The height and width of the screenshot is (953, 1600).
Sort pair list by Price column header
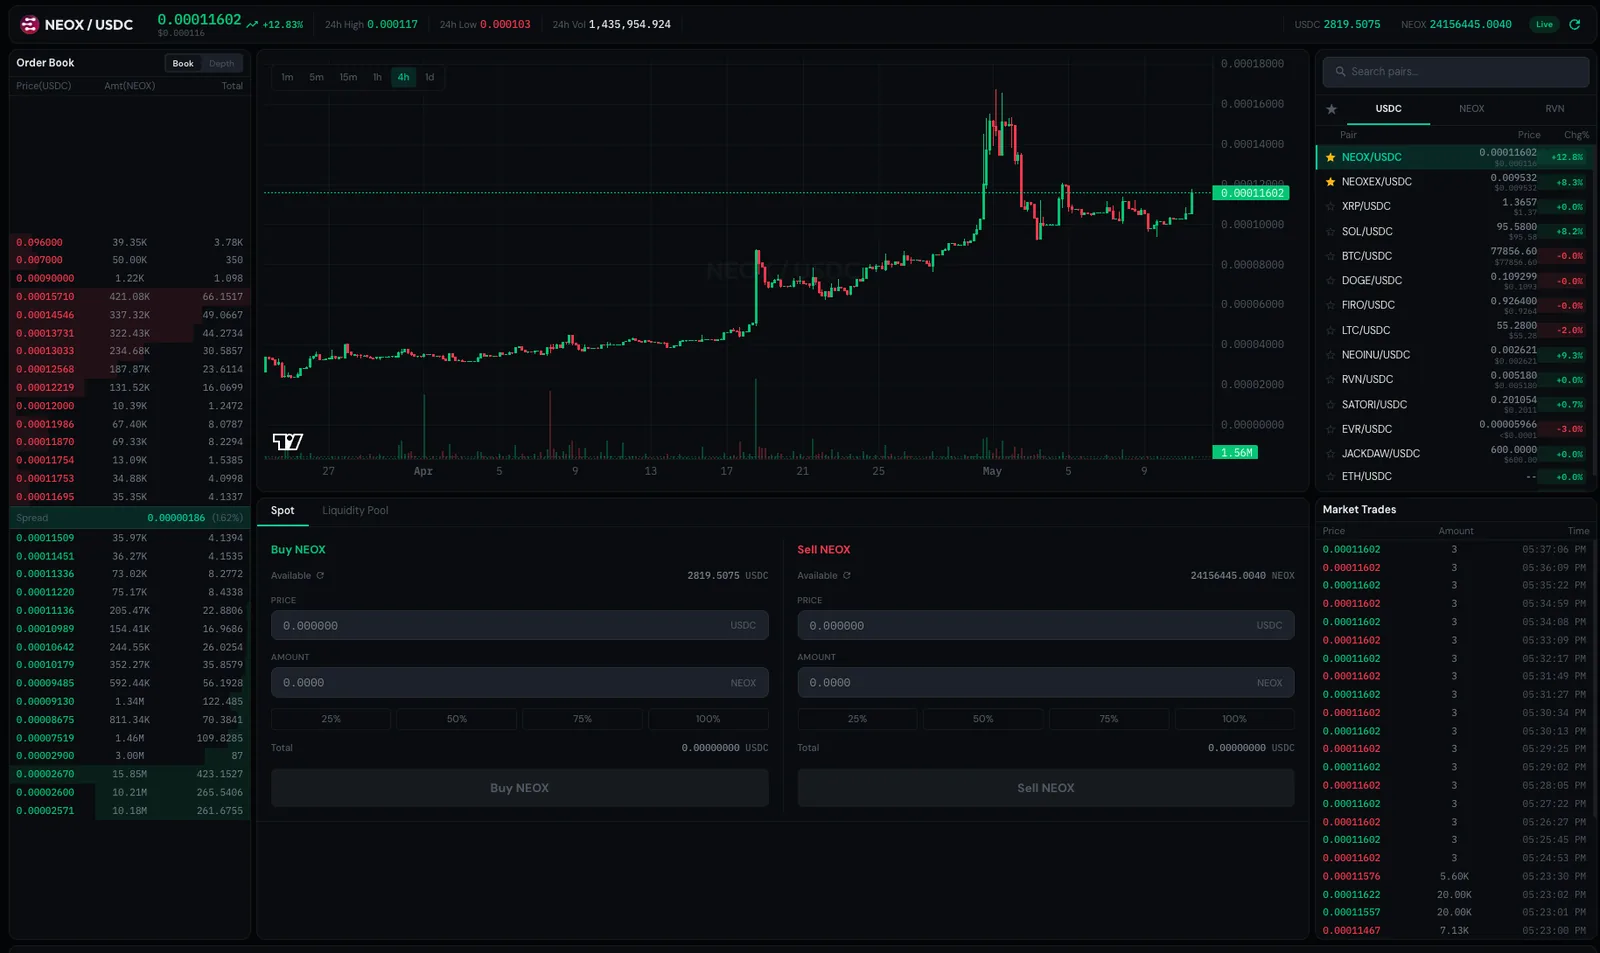1529,135
